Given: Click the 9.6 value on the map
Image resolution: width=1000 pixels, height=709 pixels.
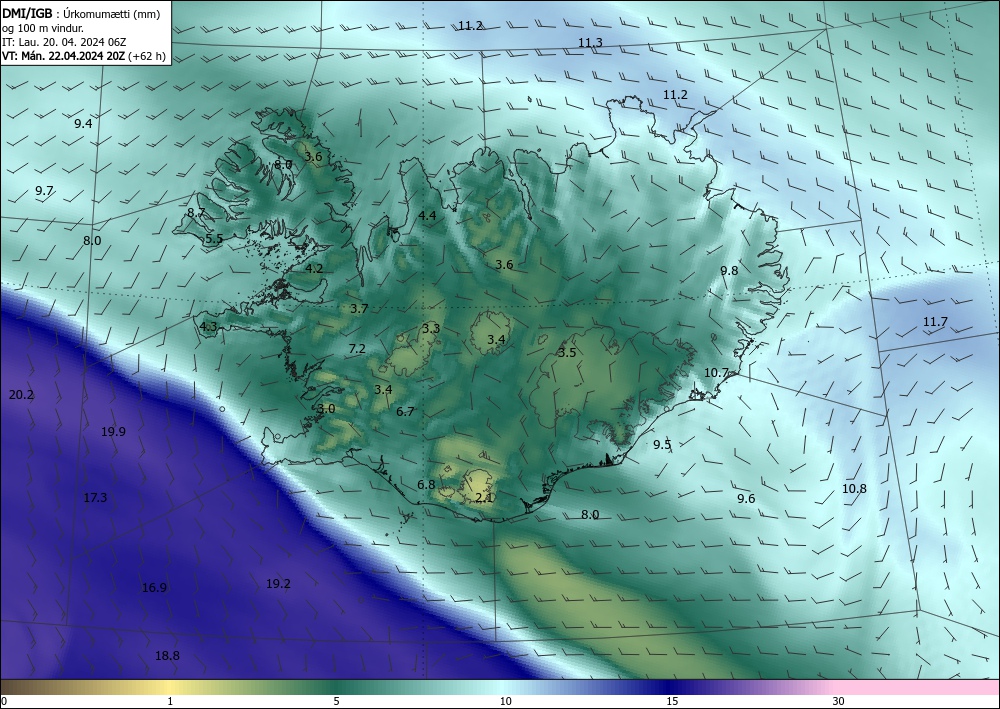Looking at the screenshot, I should click(746, 499).
